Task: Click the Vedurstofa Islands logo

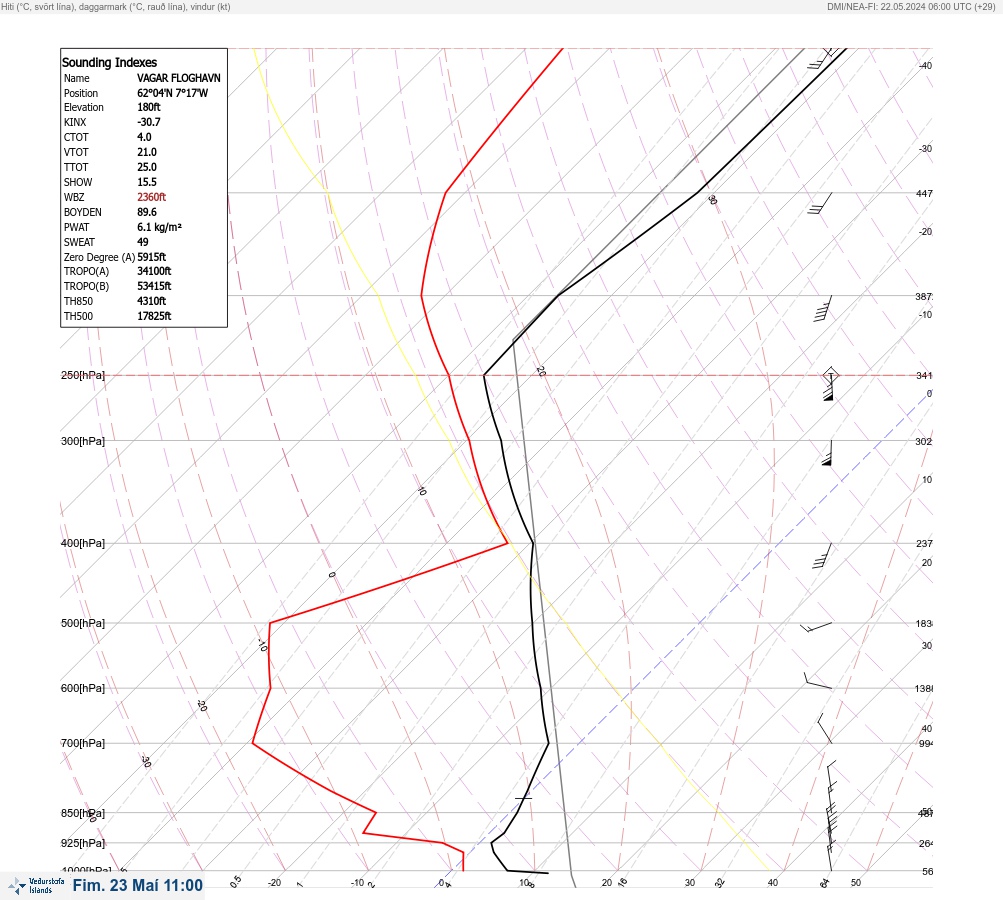Action: coord(36,886)
